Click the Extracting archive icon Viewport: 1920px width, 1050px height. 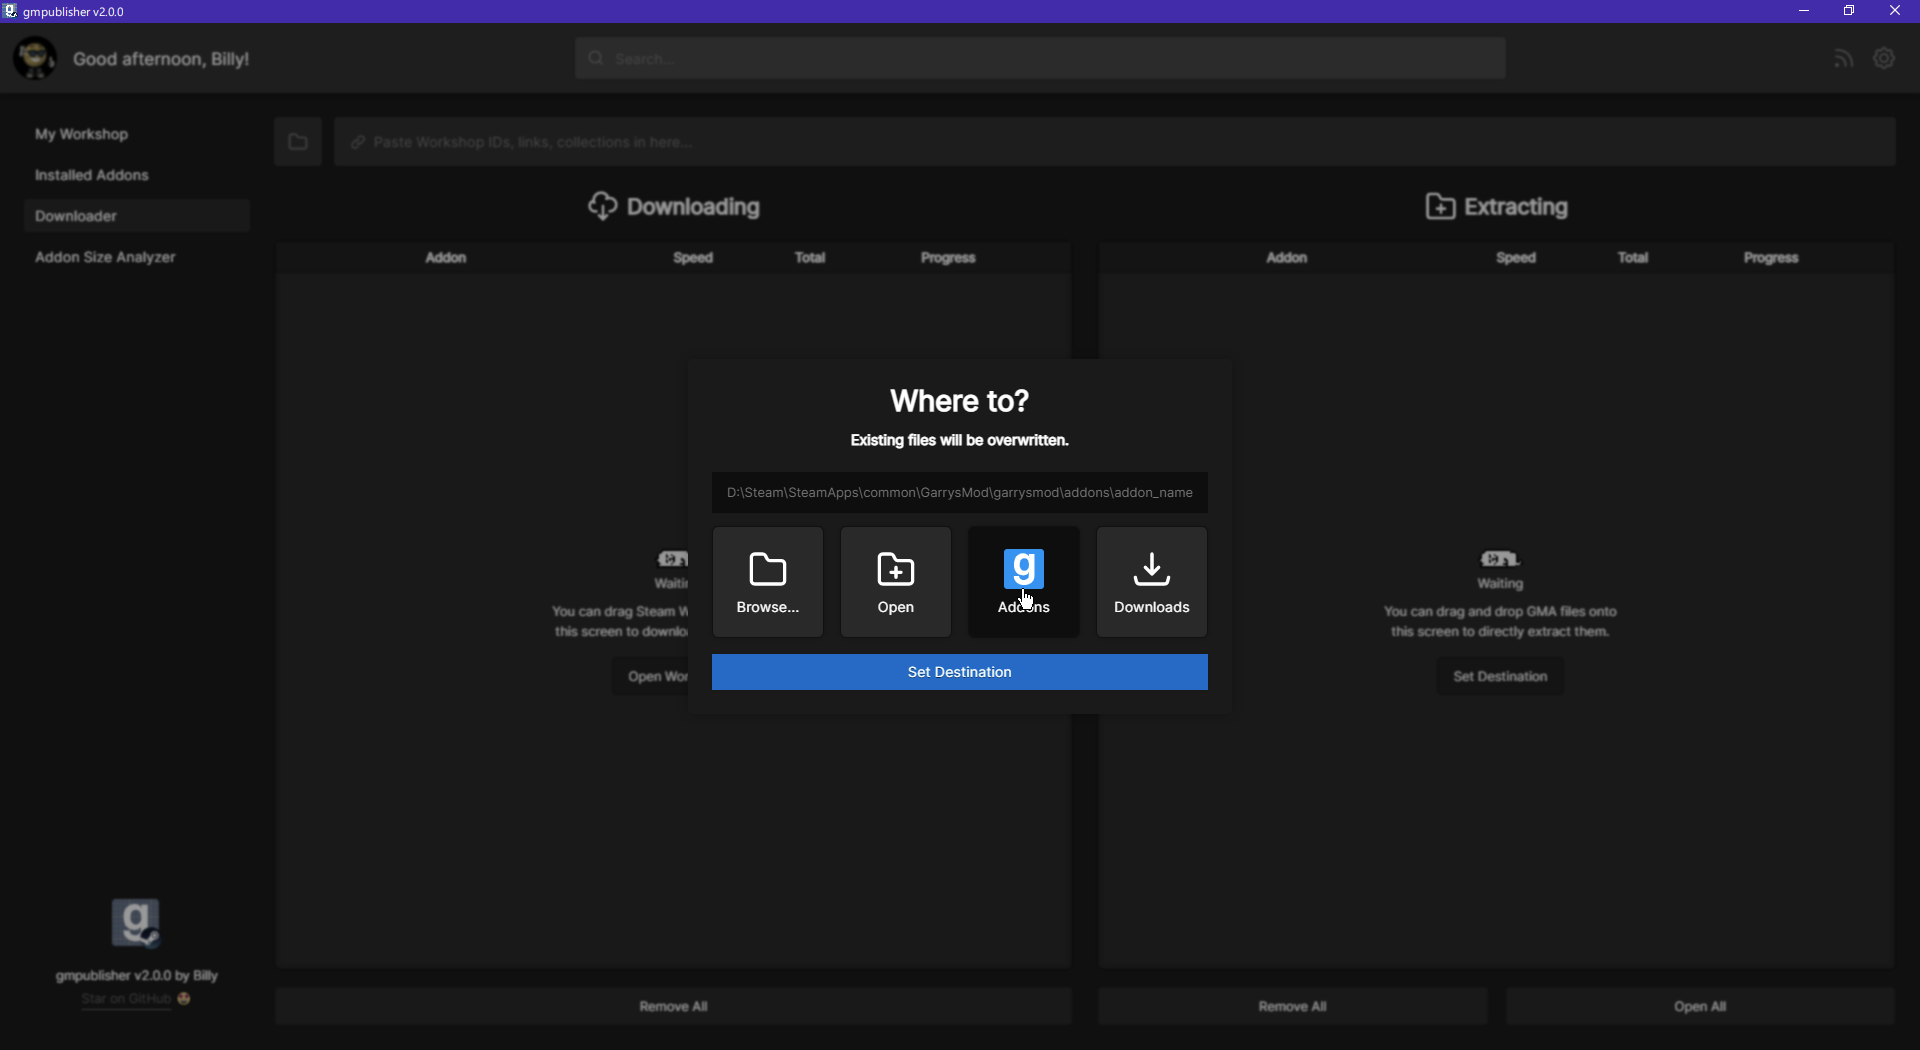tap(1441, 206)
